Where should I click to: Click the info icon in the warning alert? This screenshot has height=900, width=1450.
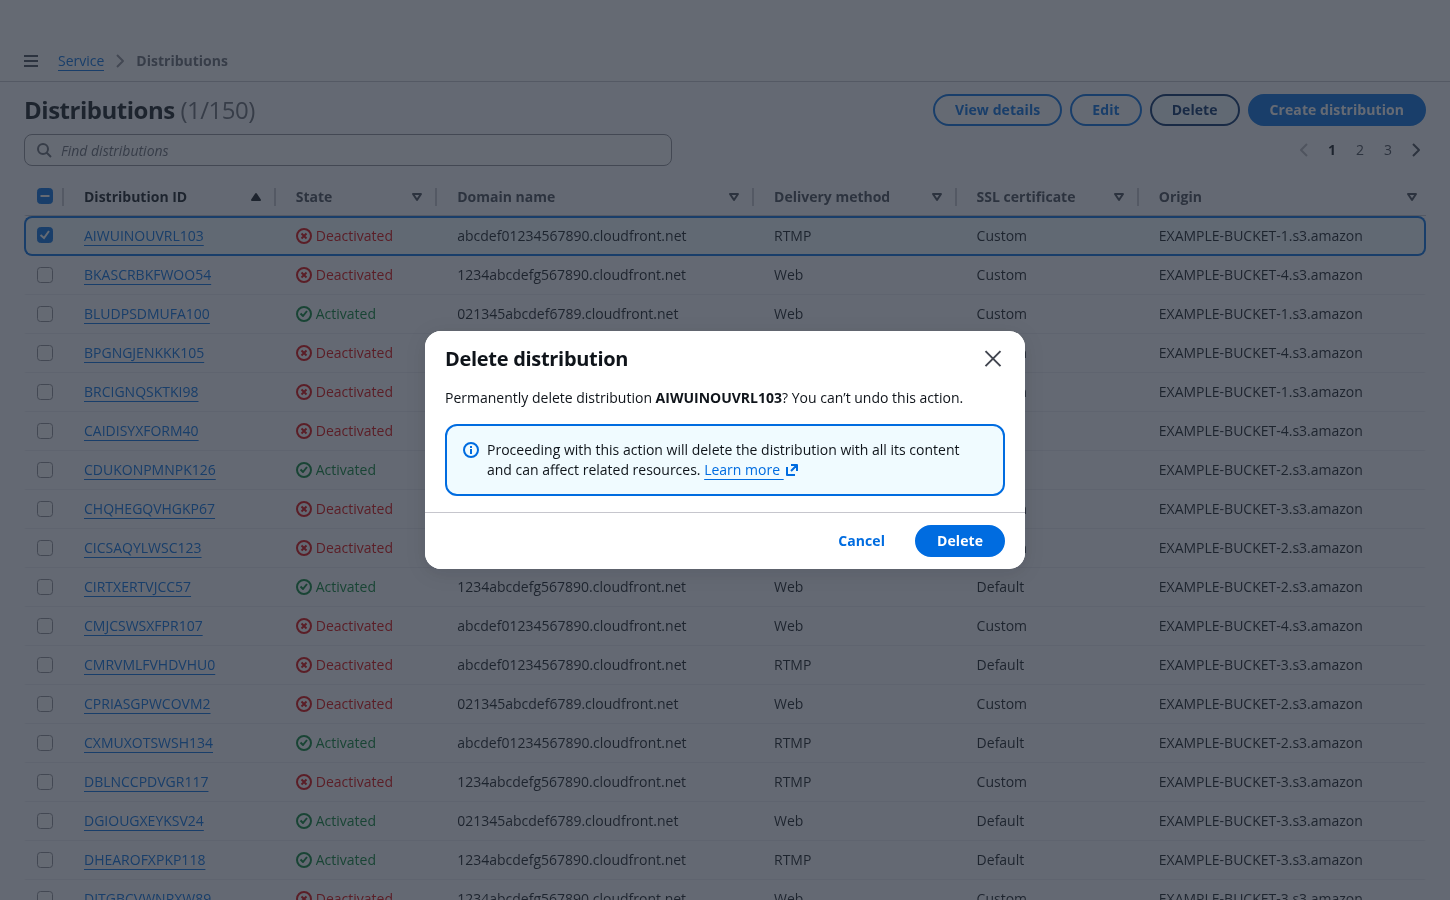tap(471, 450)
